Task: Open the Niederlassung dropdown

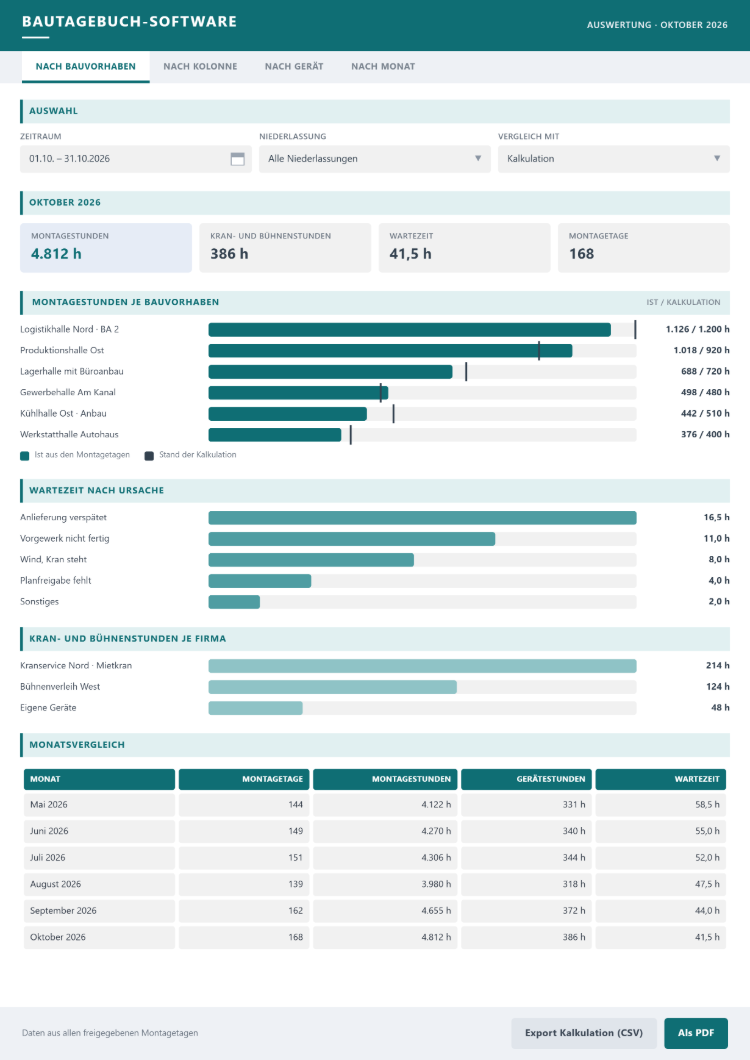Action: 375,159
